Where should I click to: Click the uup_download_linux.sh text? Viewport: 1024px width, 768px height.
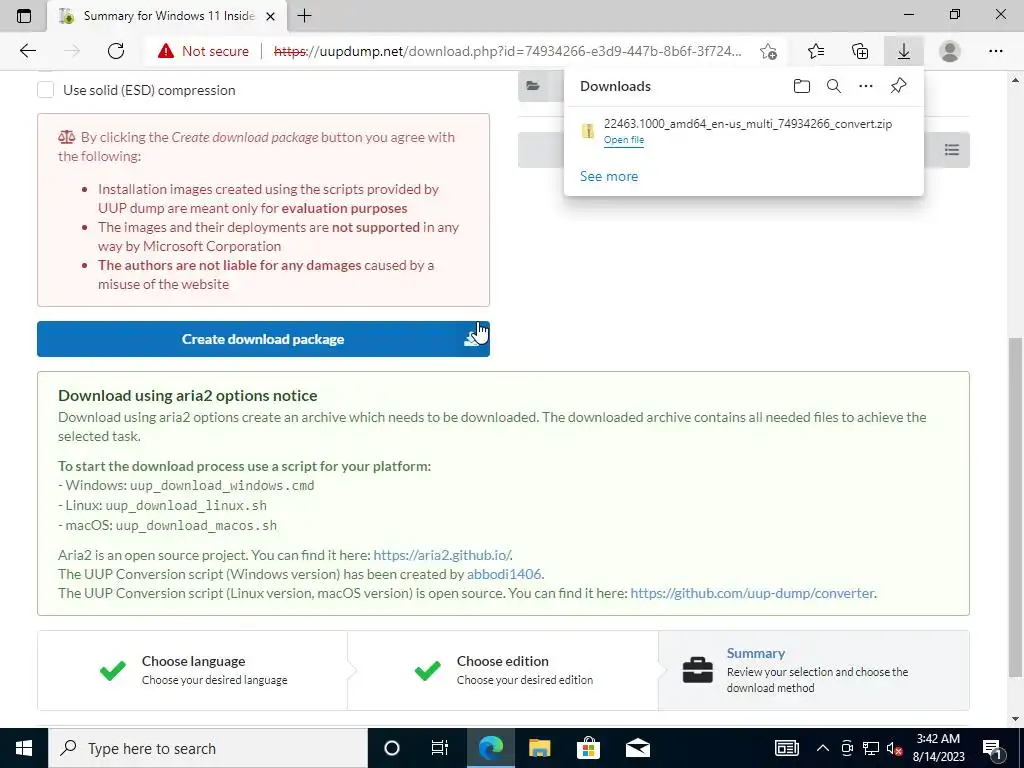click(186, 505)
